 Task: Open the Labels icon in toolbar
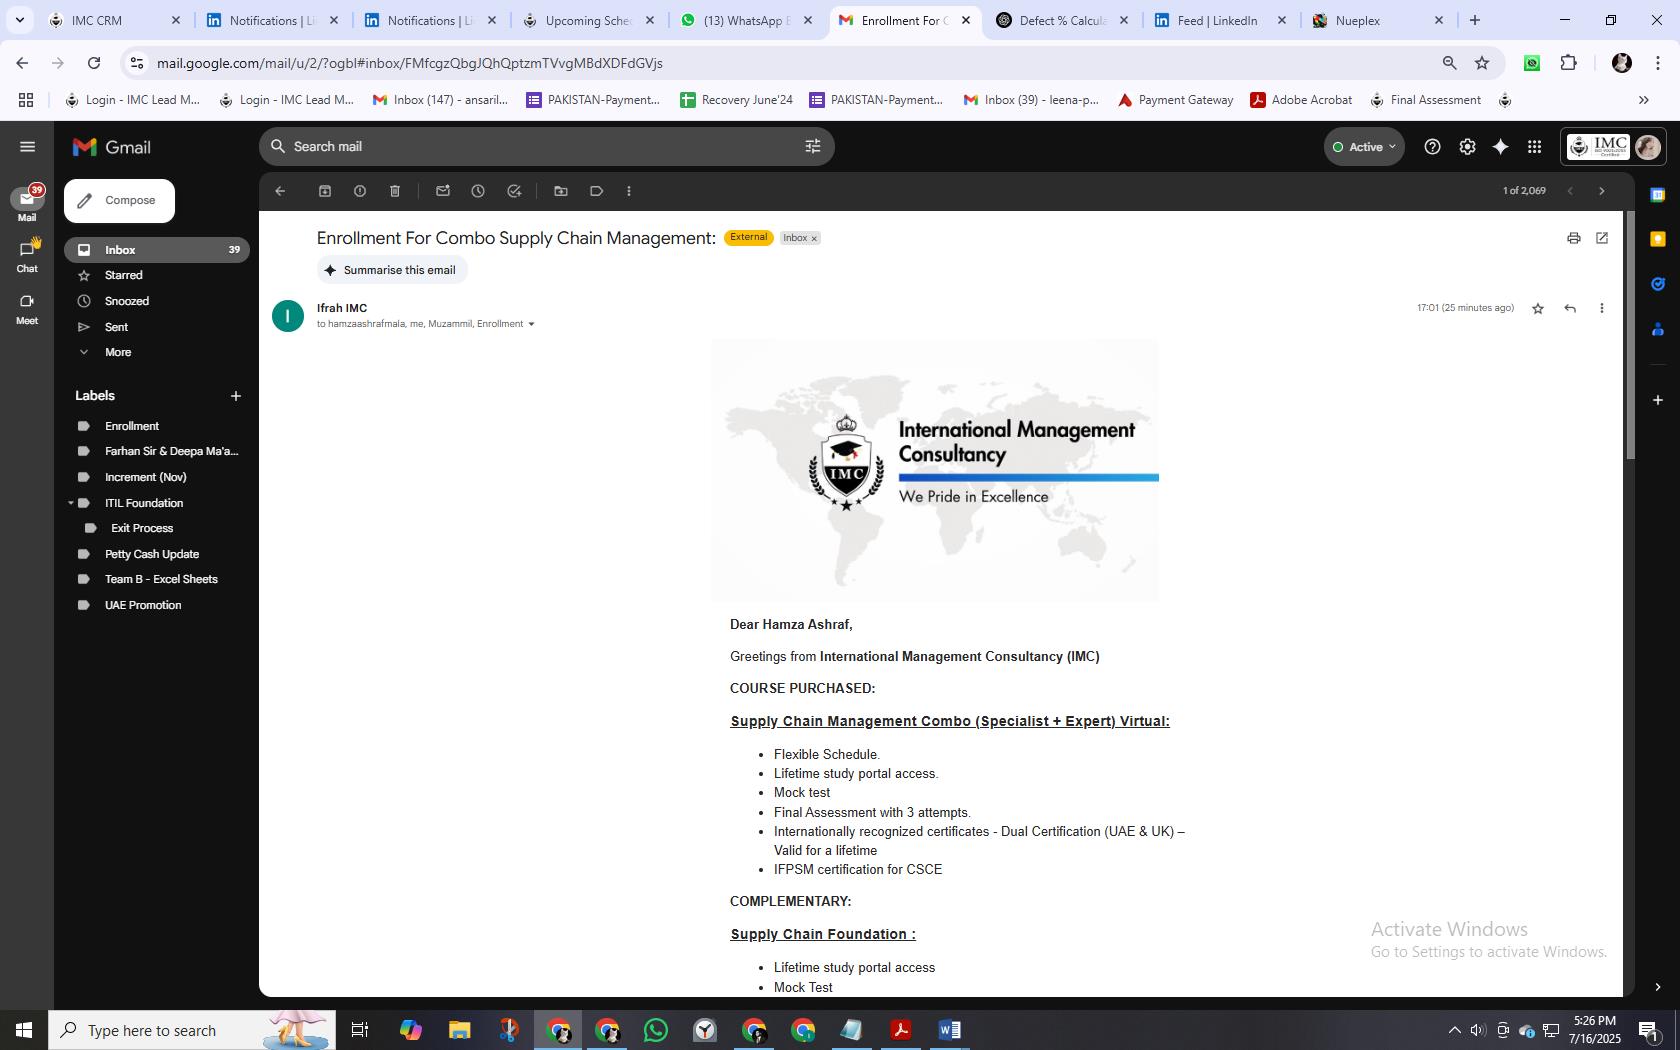pos(597,191)
